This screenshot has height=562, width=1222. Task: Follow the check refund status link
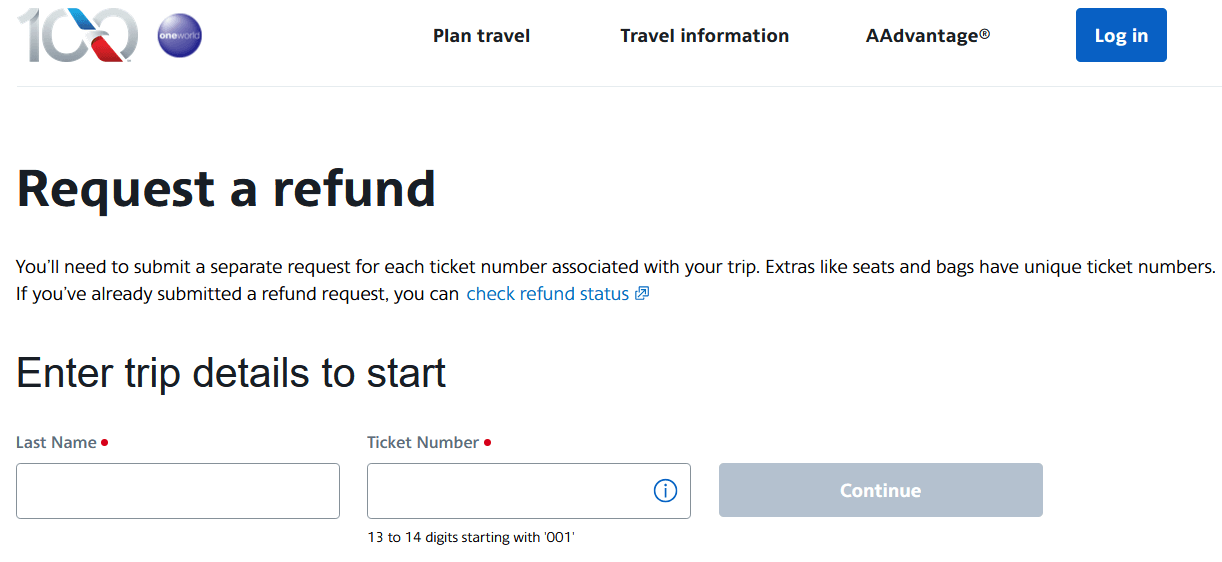(x=547, y=294)
